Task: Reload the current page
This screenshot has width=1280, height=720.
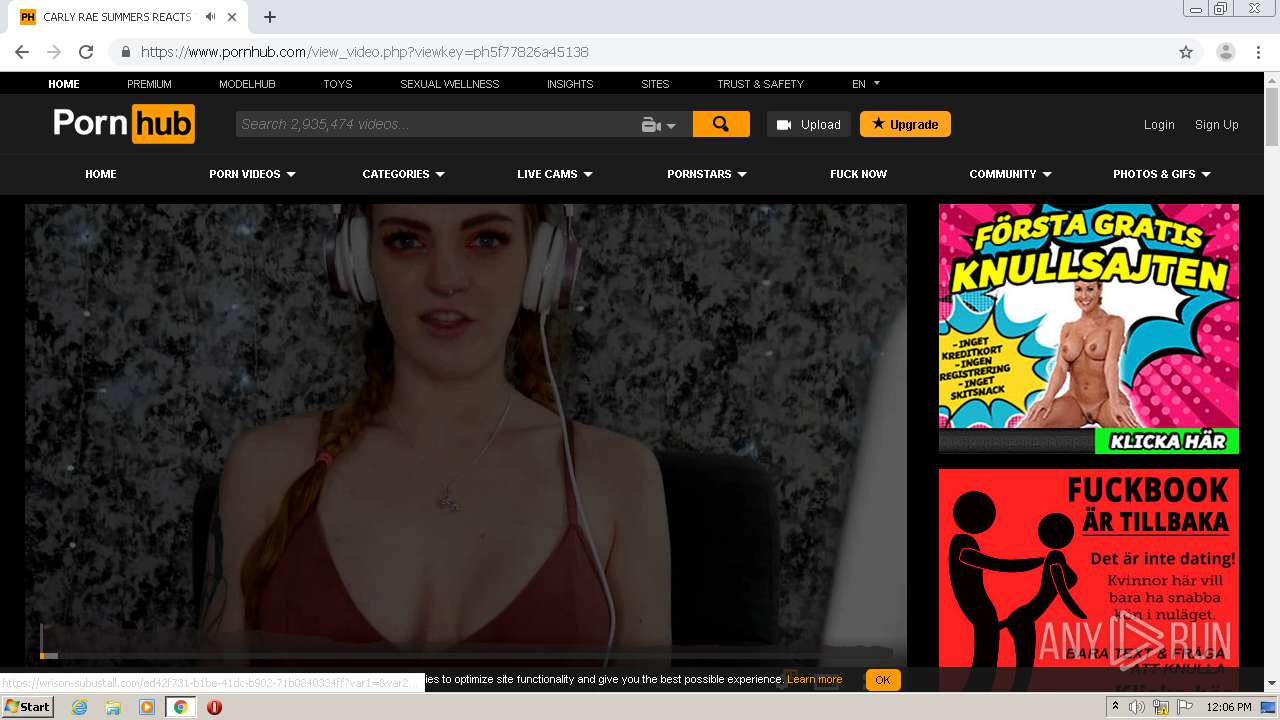Action: [x=86, y=52]
